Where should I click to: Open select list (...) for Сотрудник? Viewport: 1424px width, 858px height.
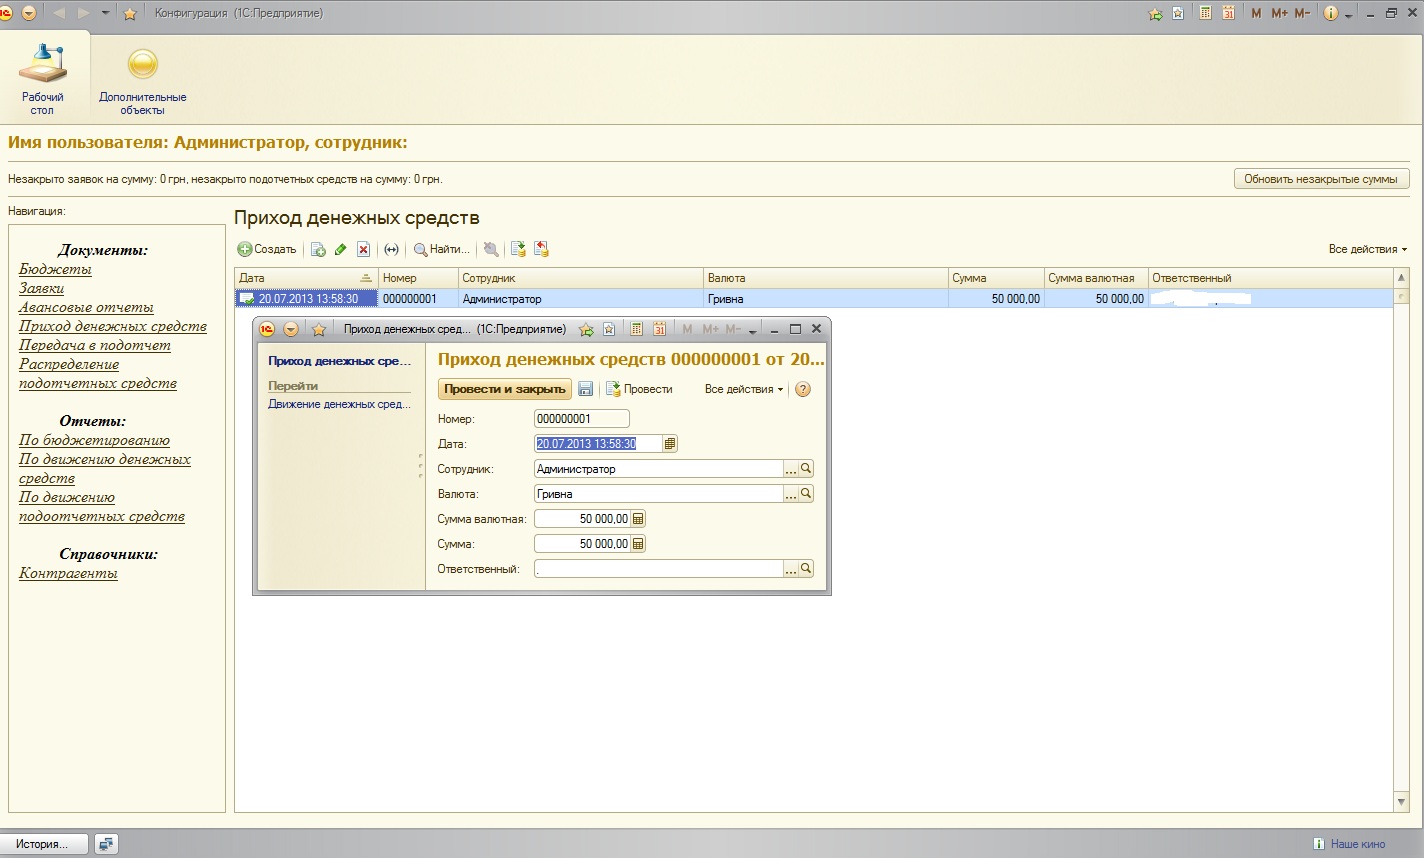[790, 468]
